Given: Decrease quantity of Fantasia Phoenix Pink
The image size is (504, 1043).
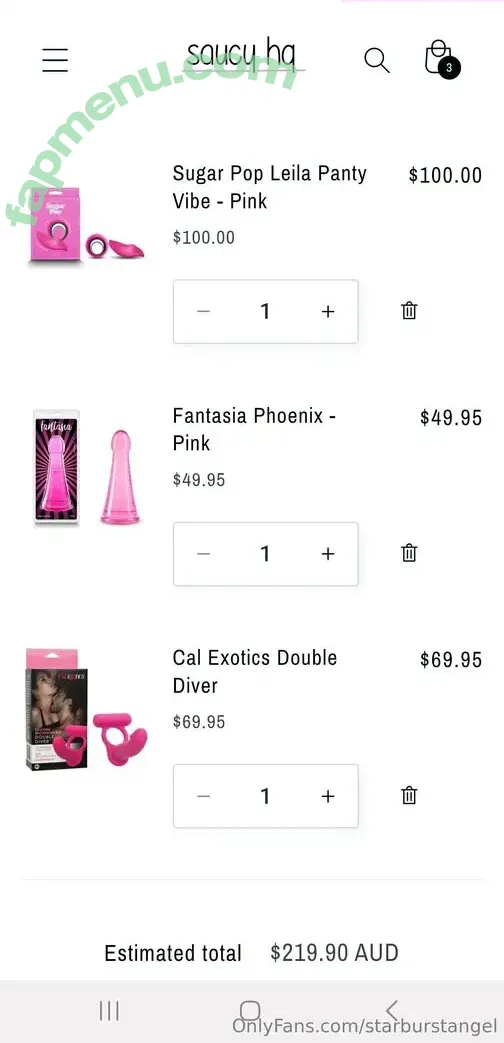Looking at the screenshot, I should [x=203, y=553].
